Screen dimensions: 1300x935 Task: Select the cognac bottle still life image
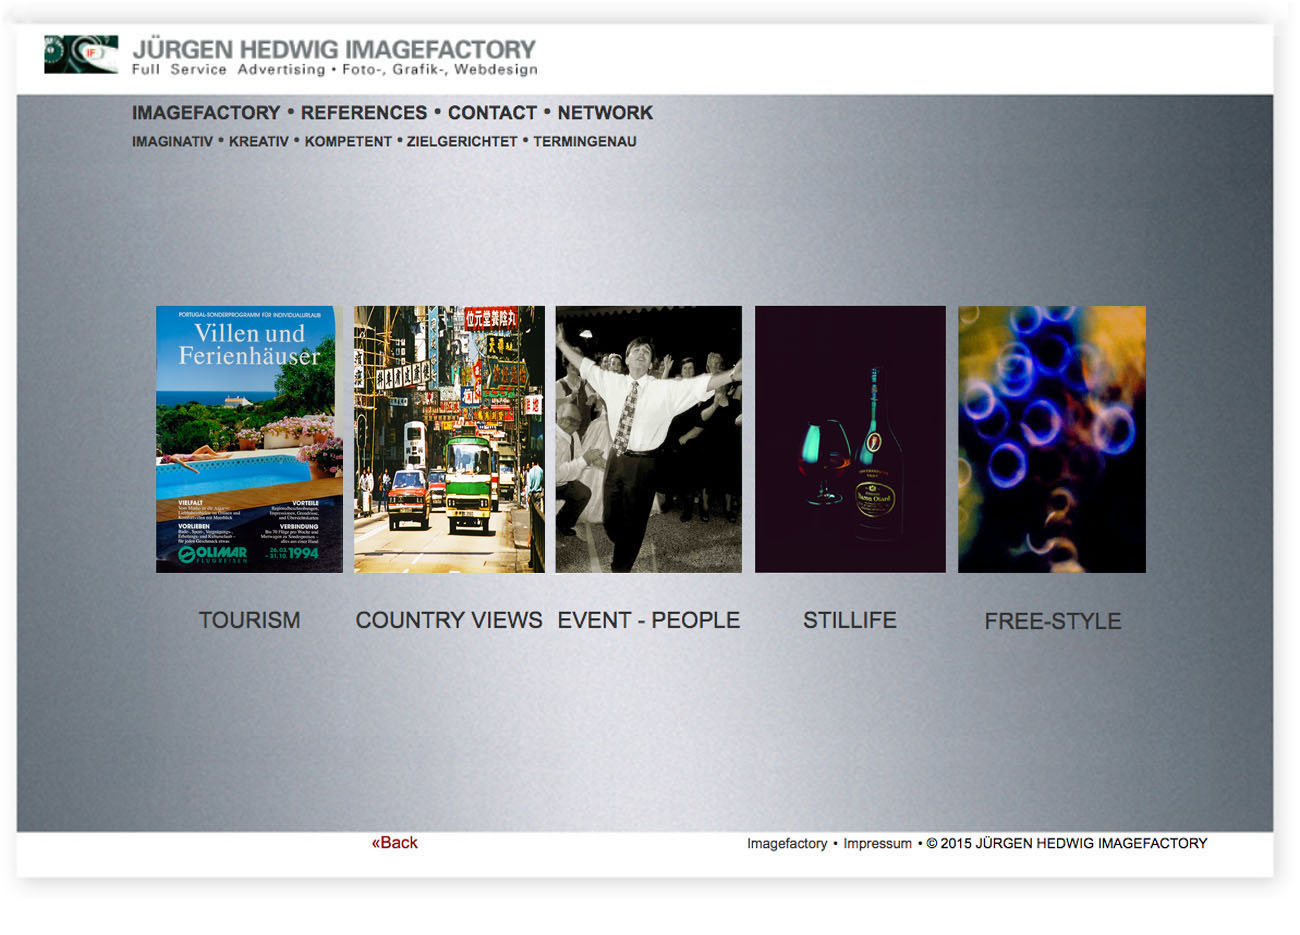850,439
